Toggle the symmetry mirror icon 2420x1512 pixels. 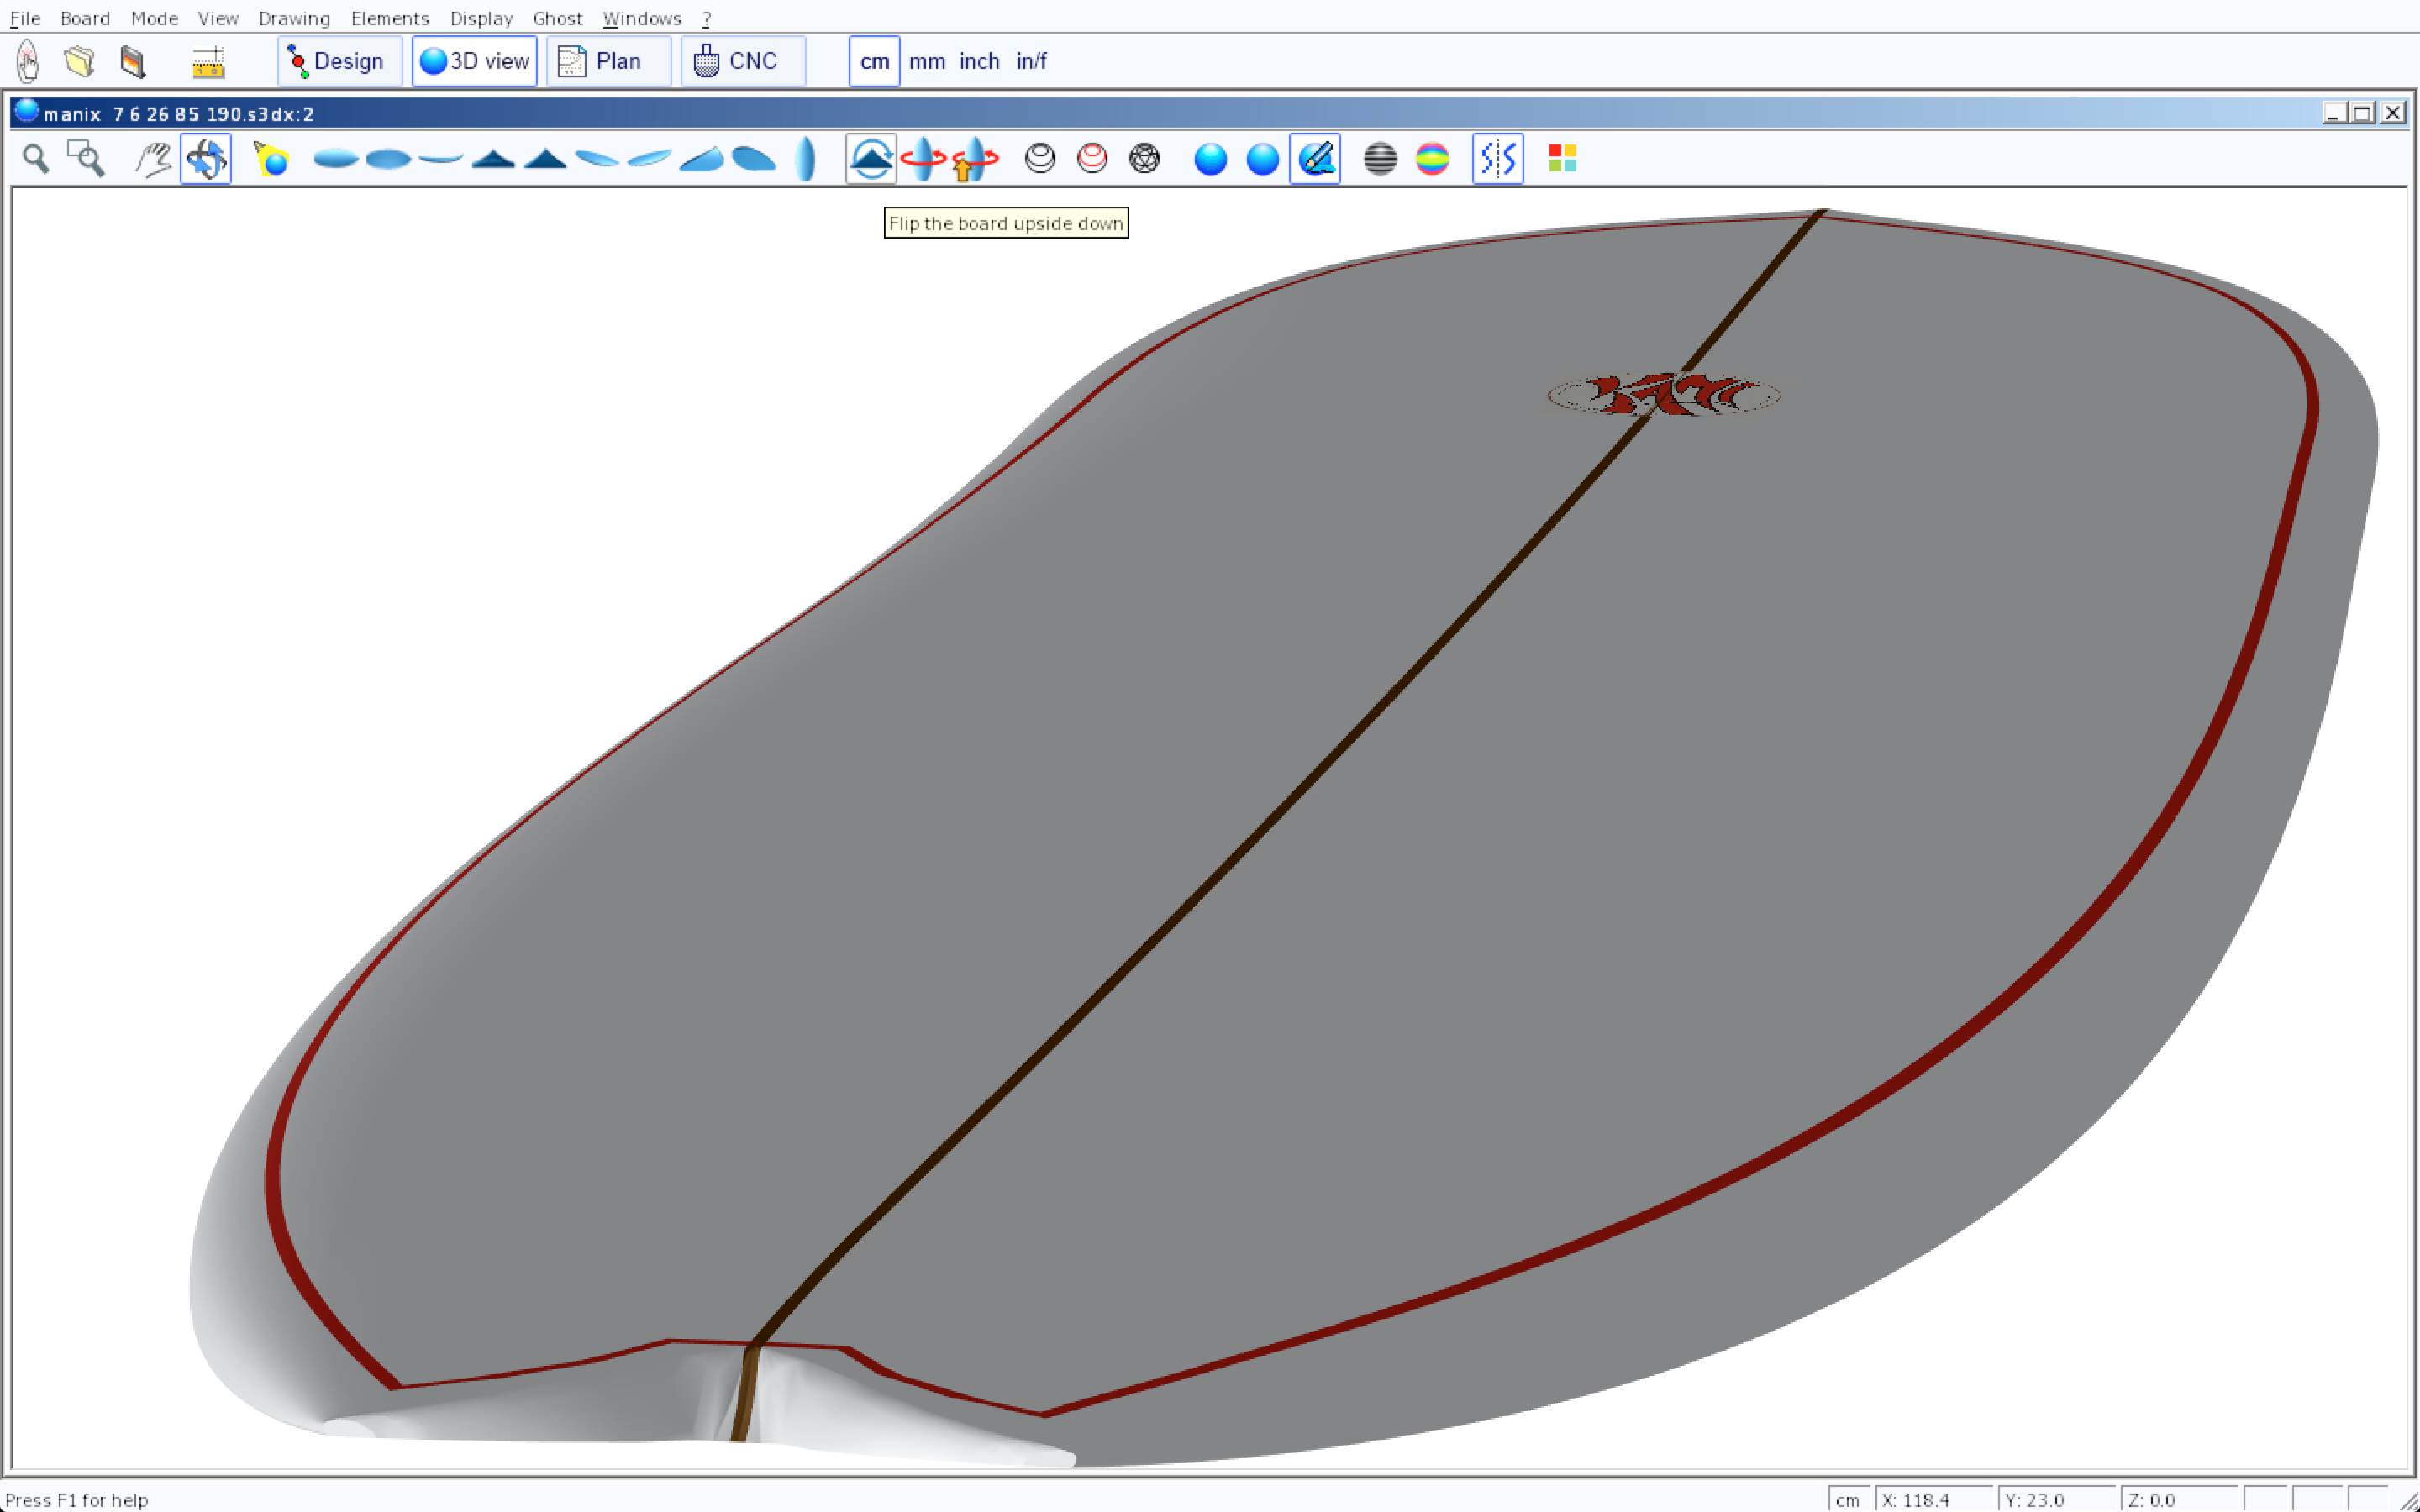(1497, 159)
